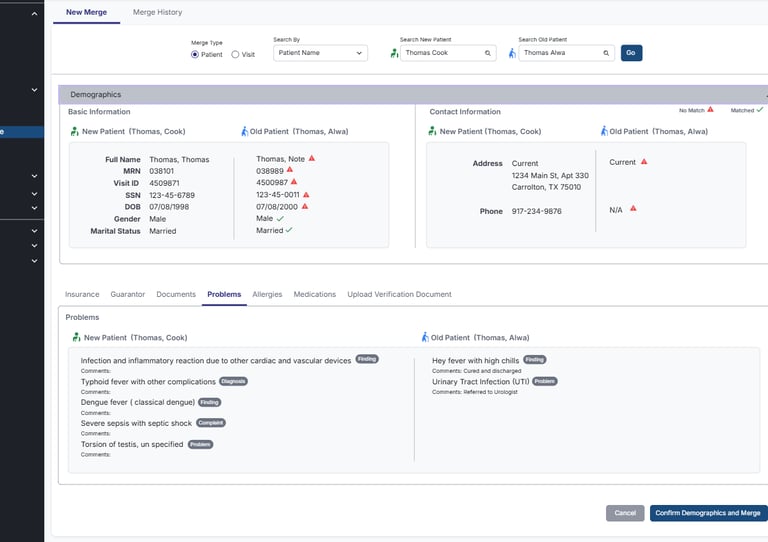This screenshot has width=768, height=542.
Task: Switch to the Merge History tab
Action: pyautogui.click(x=157, y=12)
